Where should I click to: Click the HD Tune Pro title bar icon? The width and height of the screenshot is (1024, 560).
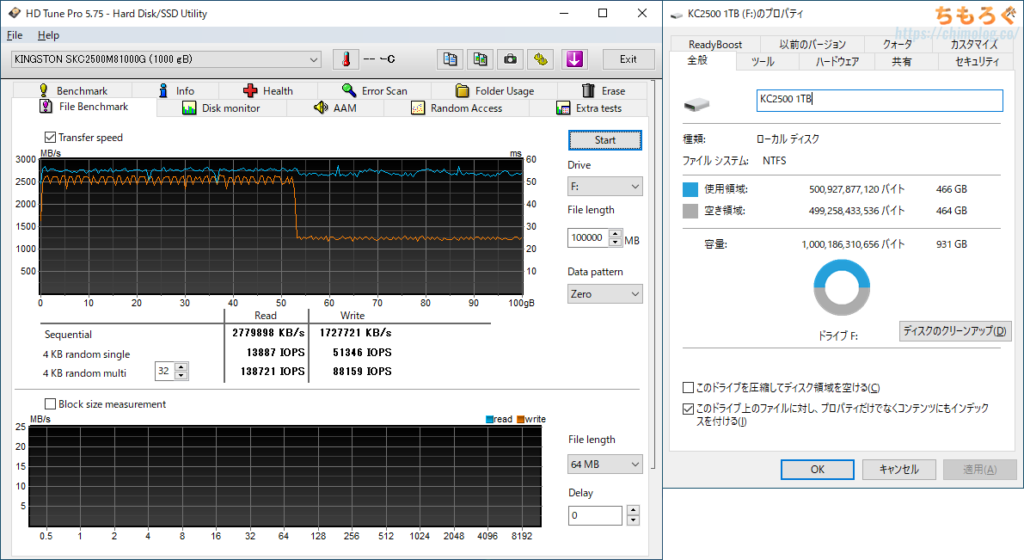[14, 13]
